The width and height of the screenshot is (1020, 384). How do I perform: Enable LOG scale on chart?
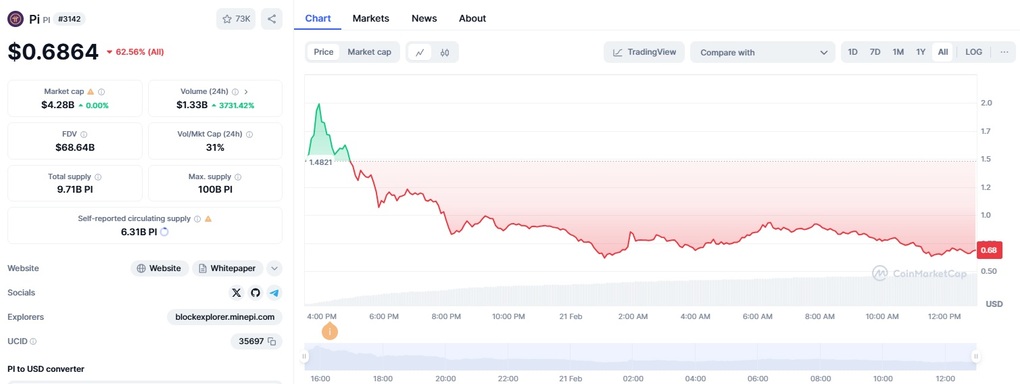[x=974, y=52]
